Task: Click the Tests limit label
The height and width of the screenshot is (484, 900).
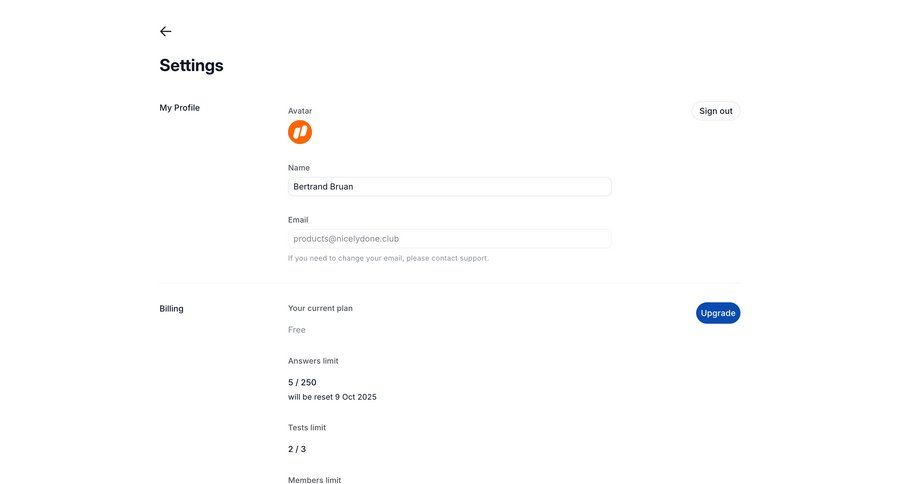Action: coord(307,428)
